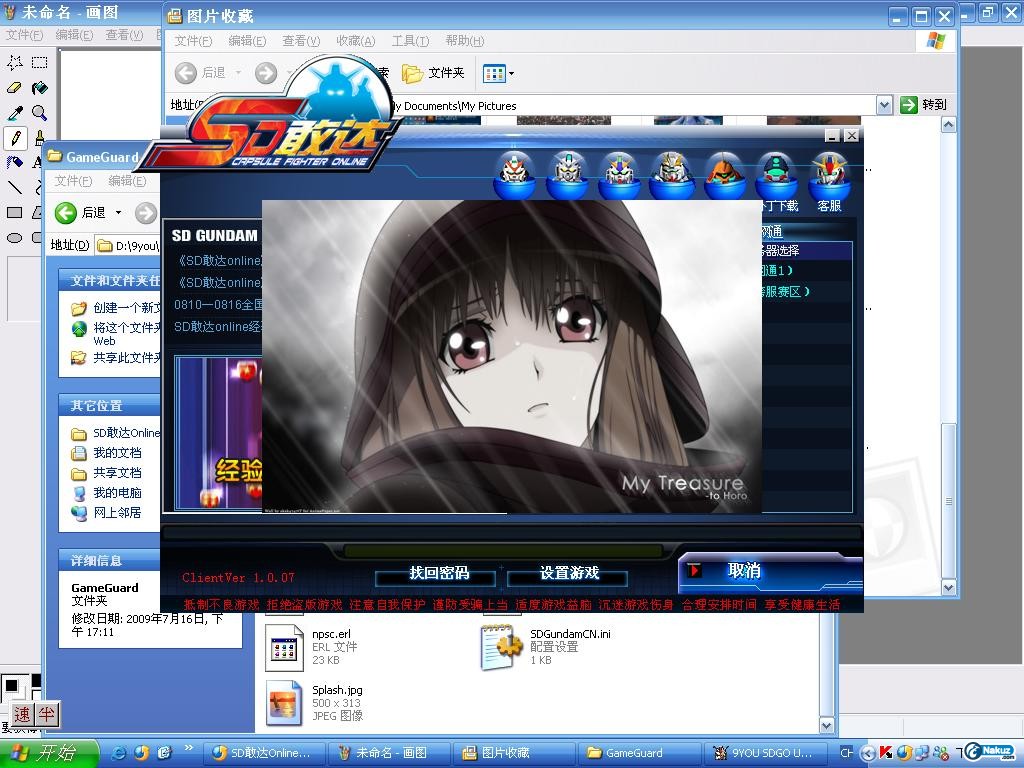Open the Back history dropdown in 图片收藏
1024x768 pixels.
[x=238, y=73]
